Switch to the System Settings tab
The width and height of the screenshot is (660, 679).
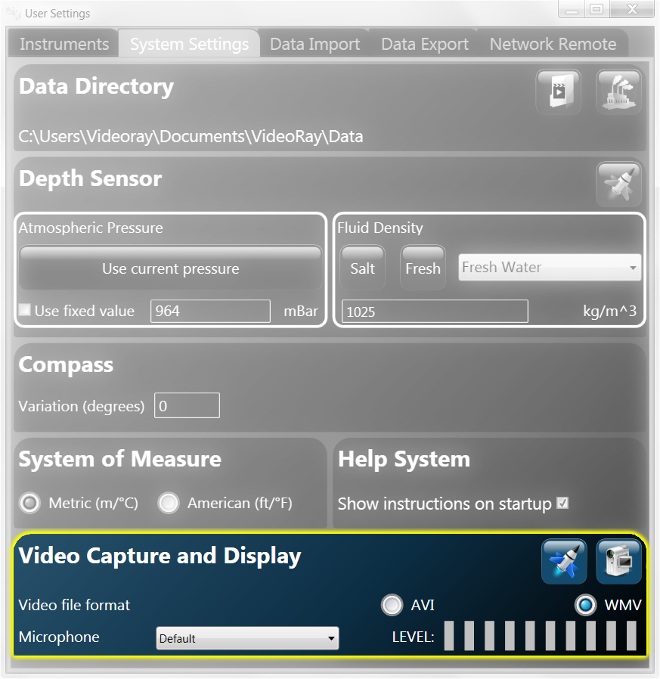[x=189, y=44]
